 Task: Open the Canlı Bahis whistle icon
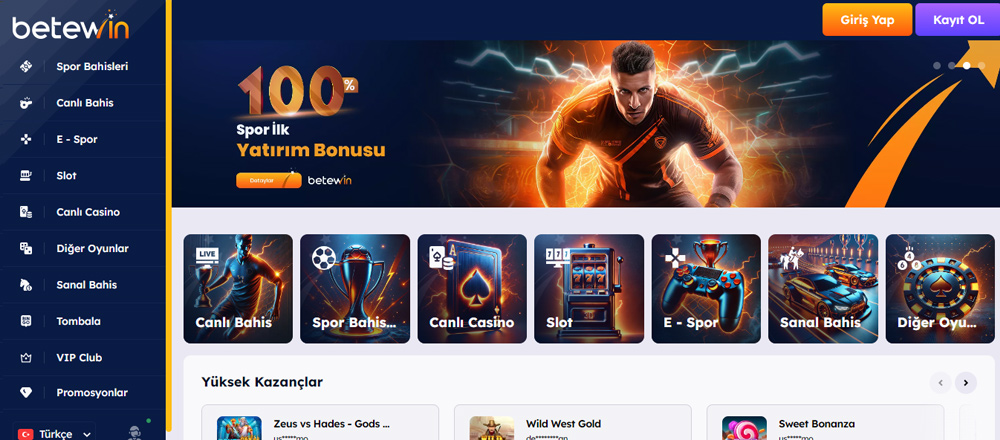(x=26, y=103)
